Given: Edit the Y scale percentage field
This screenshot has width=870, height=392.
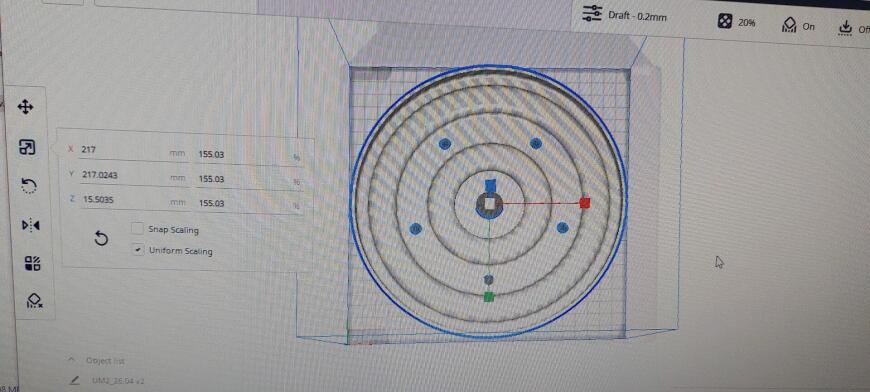Looking at the screenshot, I should [249, 180].
